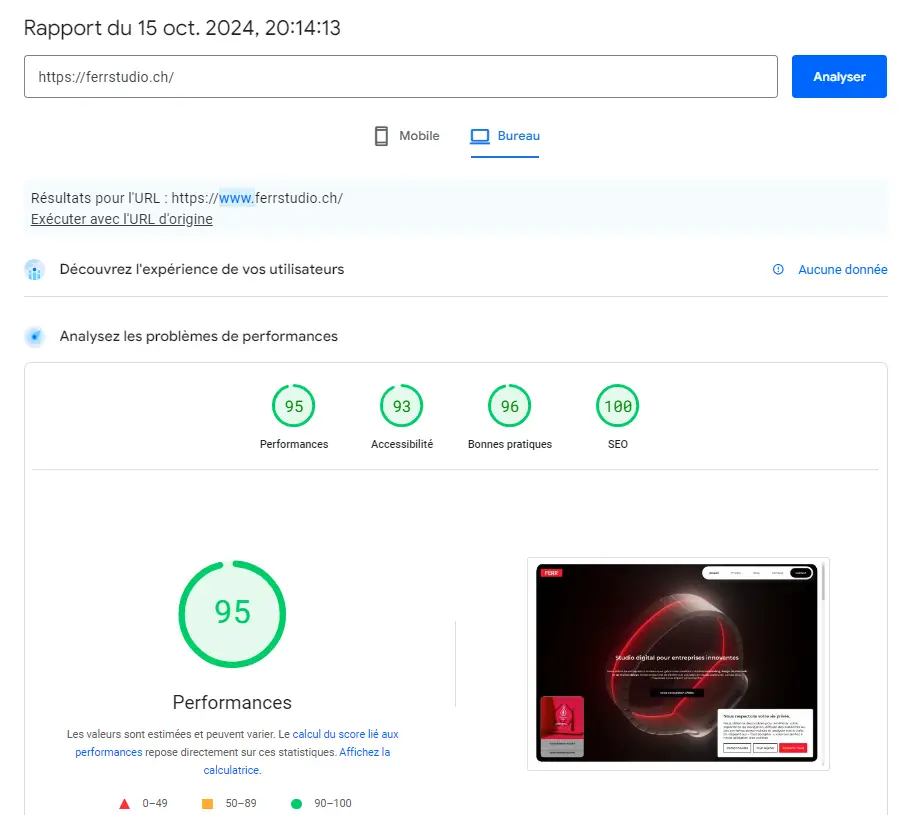
Task: Switch to the Mobile tab
Action: pos(407,136)
